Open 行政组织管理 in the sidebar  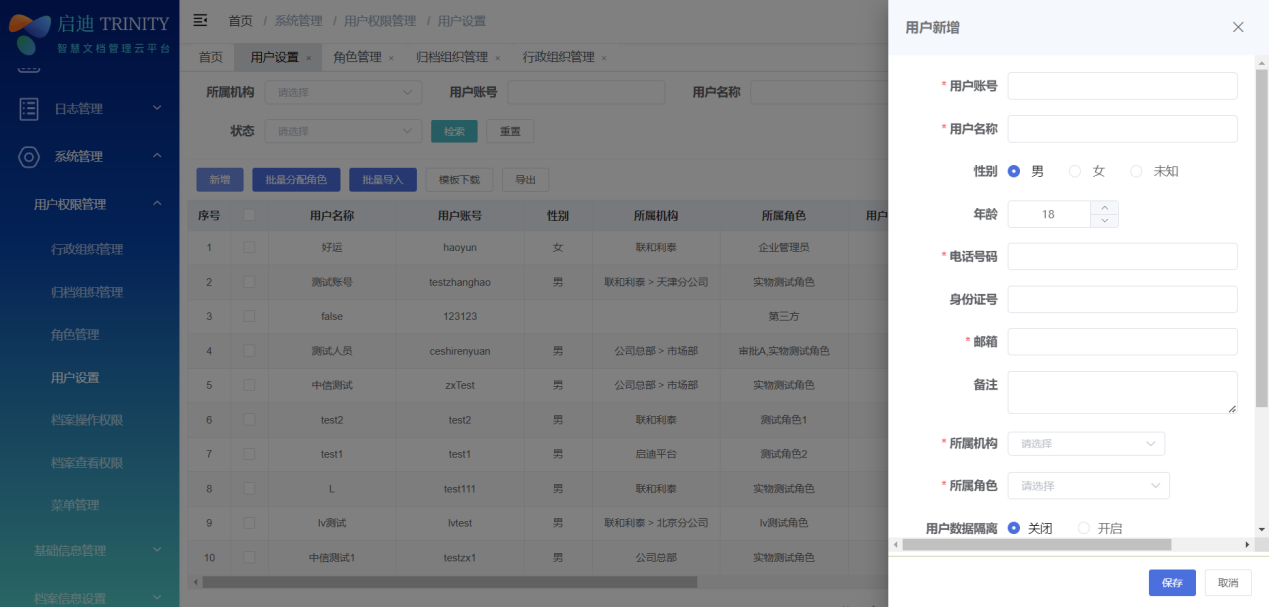point(87,249)
